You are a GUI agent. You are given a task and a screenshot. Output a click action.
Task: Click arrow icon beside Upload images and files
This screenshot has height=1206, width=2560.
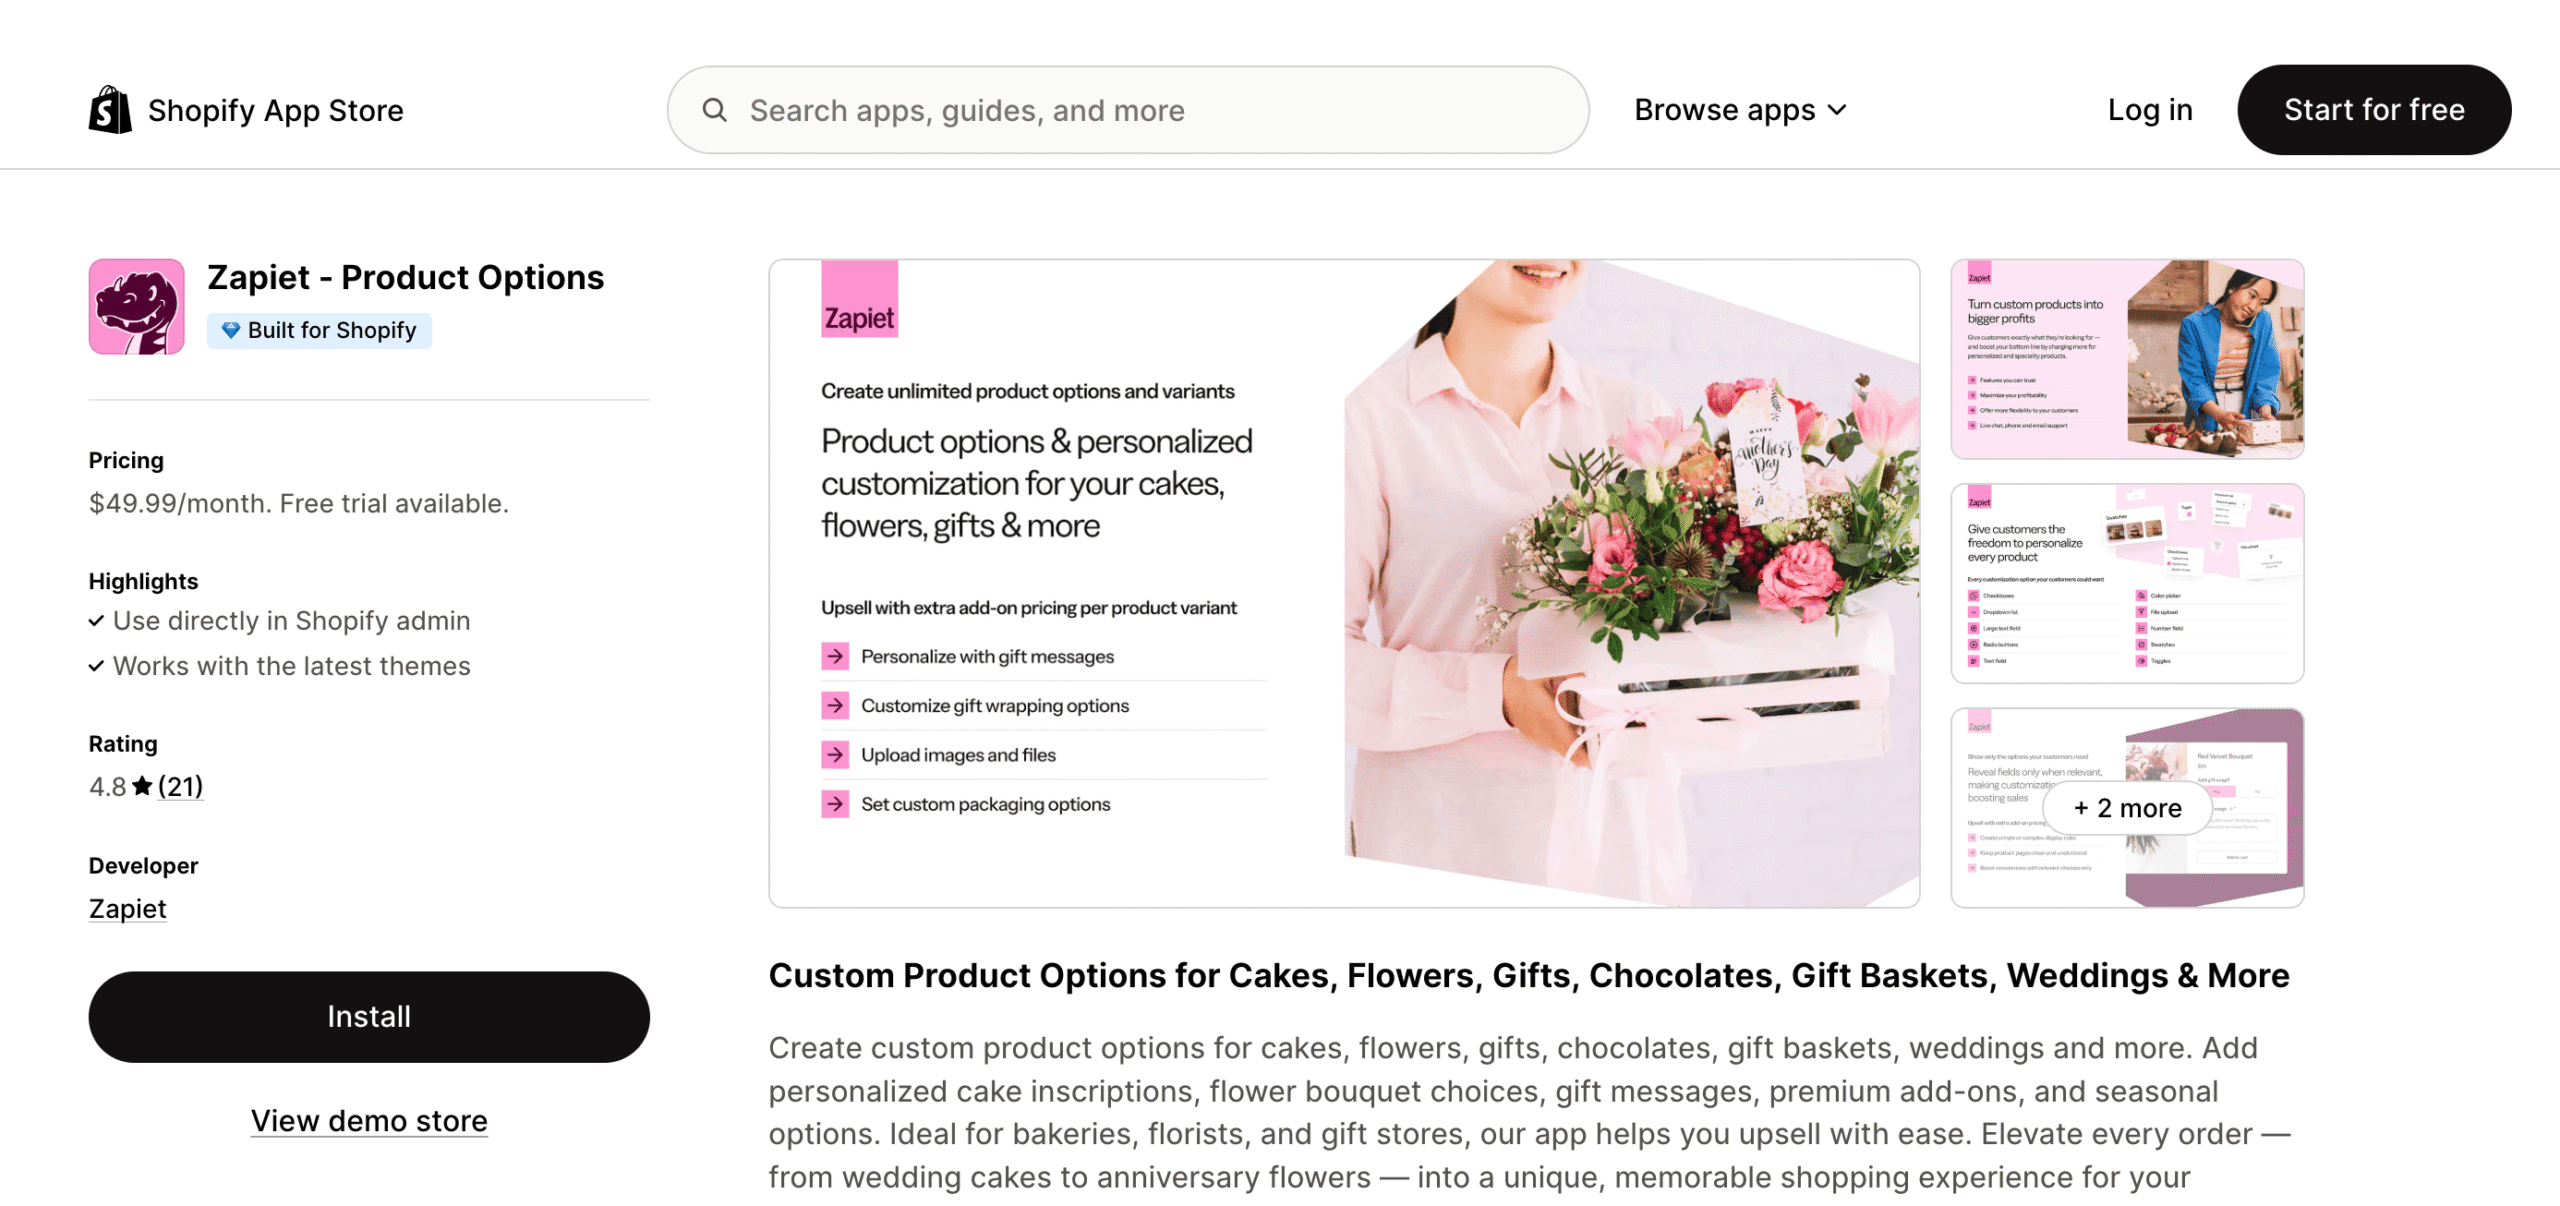coord(835,755)
